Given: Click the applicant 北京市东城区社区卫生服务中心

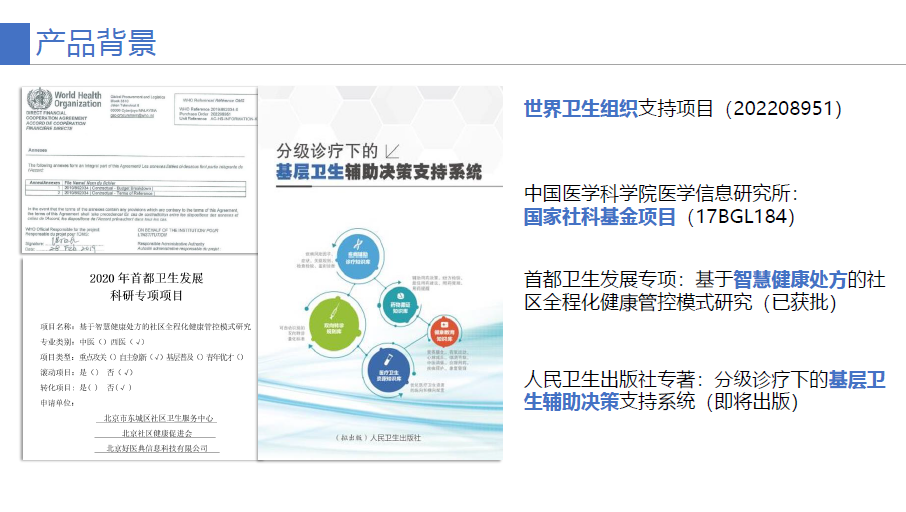Looking at the screenshot, I should tap(158, 418).
